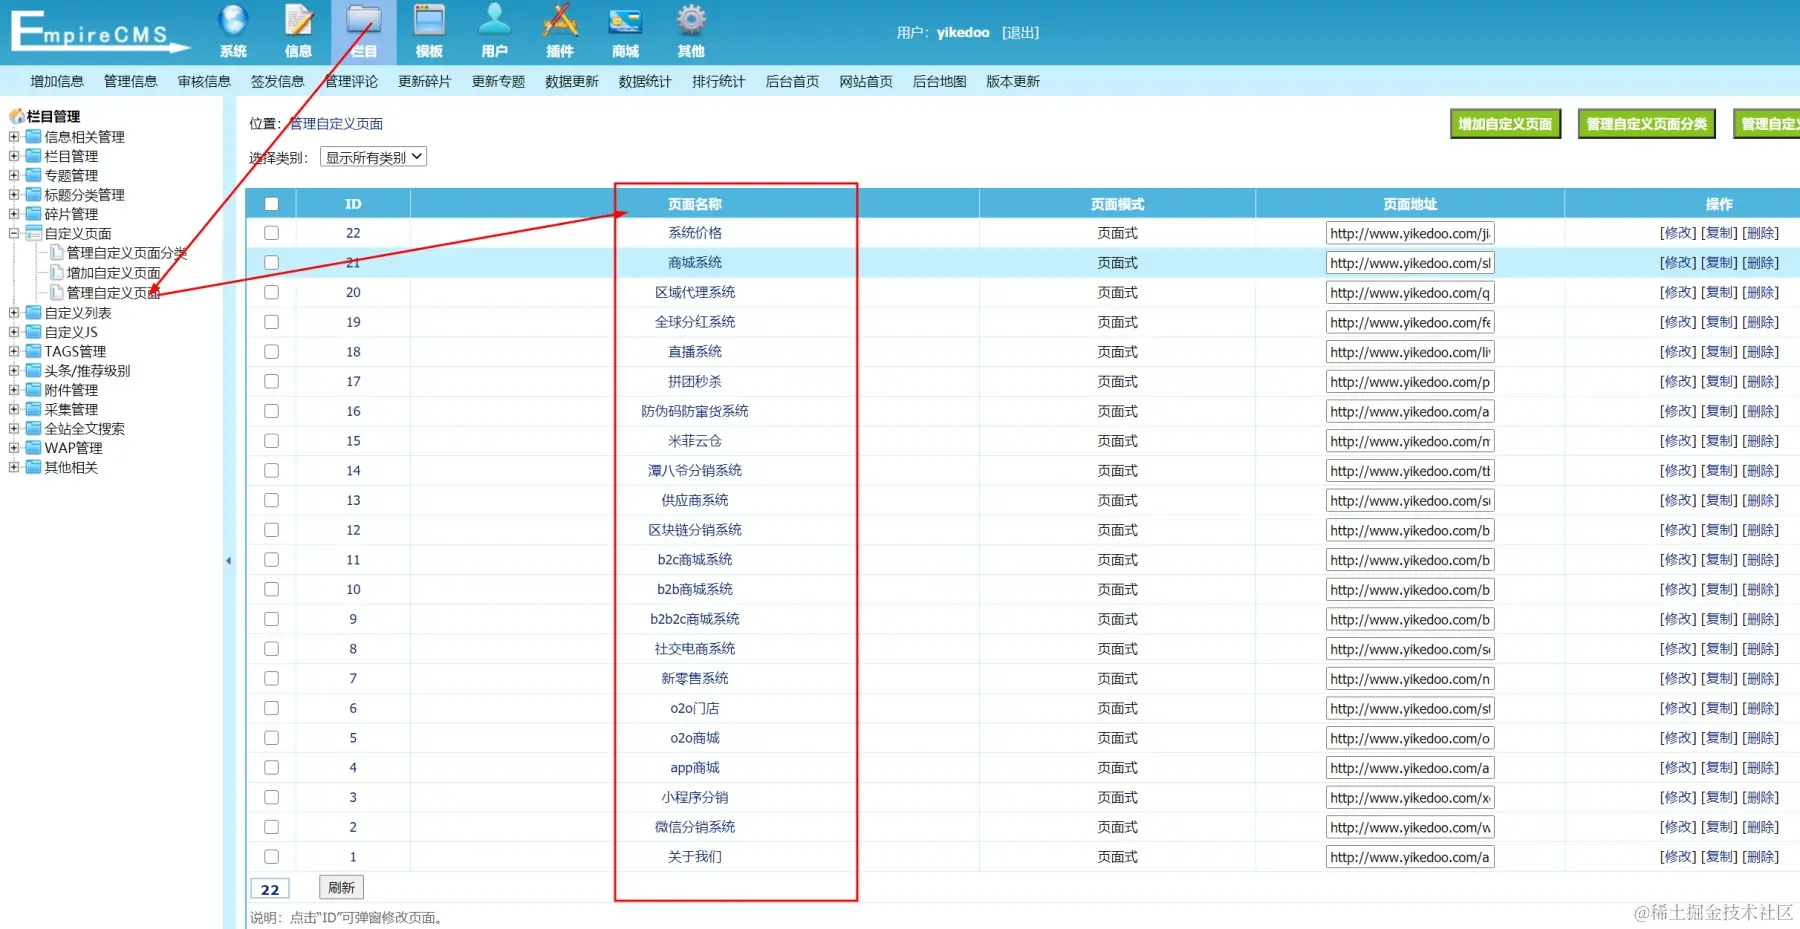1800x929 pixels.
Task: Click page icon beside 管理自定义页面分类
Action: pyautogui.click(x=57, y=253)
